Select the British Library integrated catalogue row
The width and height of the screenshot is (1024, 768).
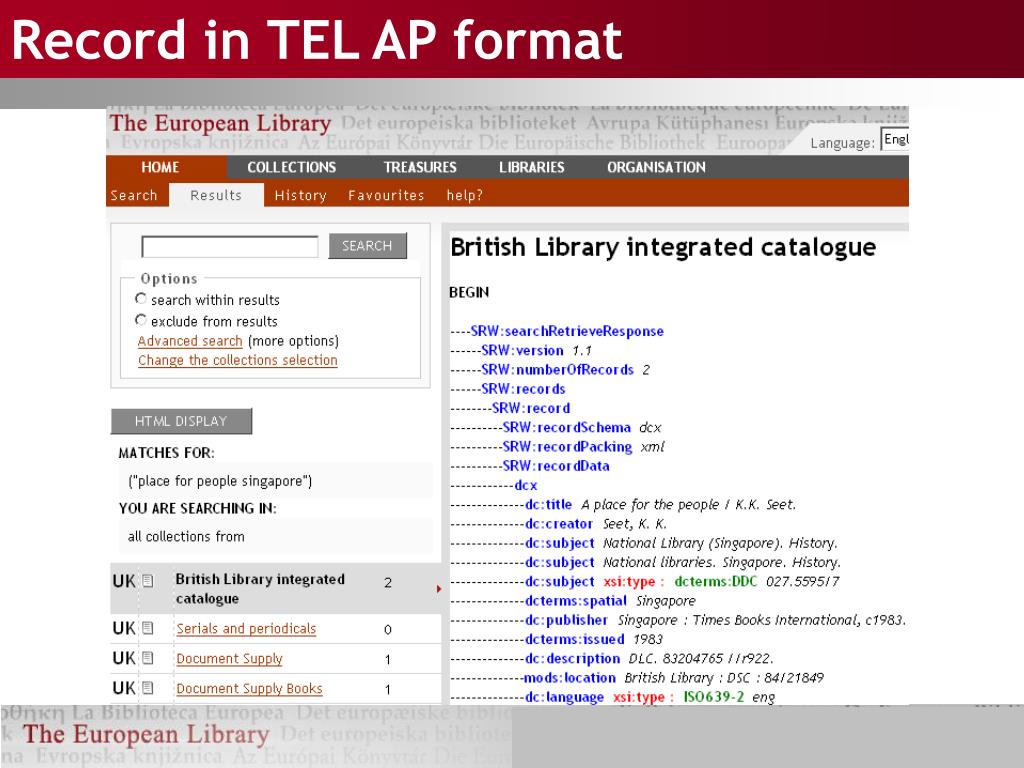point(276,588)
